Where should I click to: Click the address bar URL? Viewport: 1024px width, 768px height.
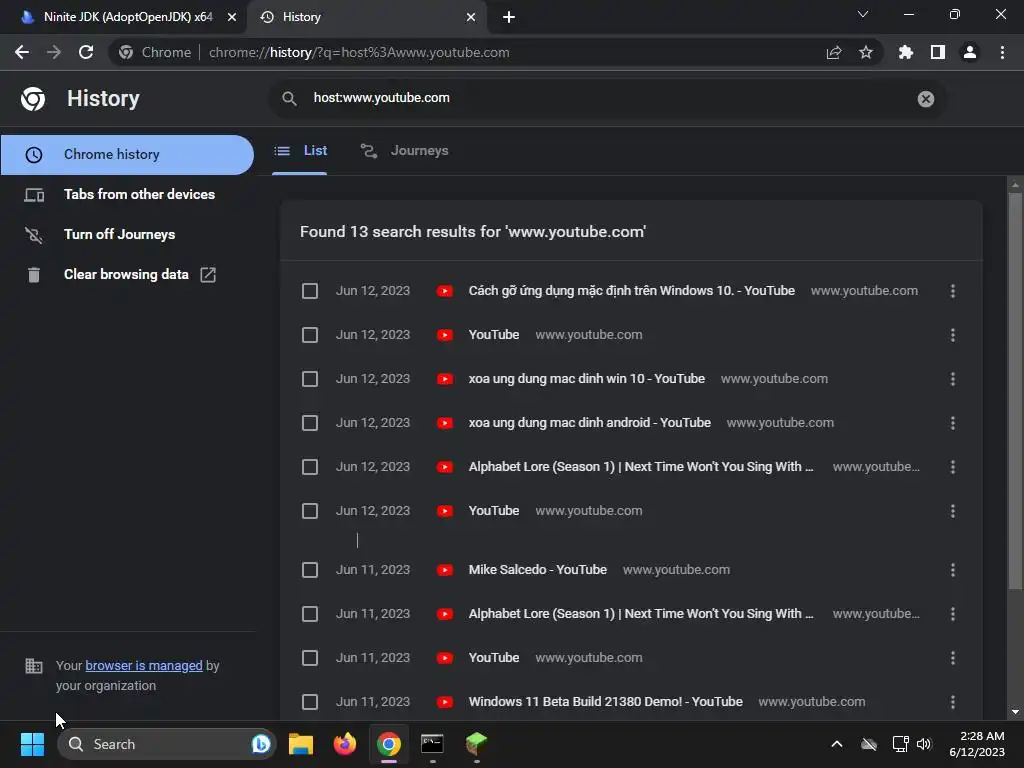[x=359, y=52]
